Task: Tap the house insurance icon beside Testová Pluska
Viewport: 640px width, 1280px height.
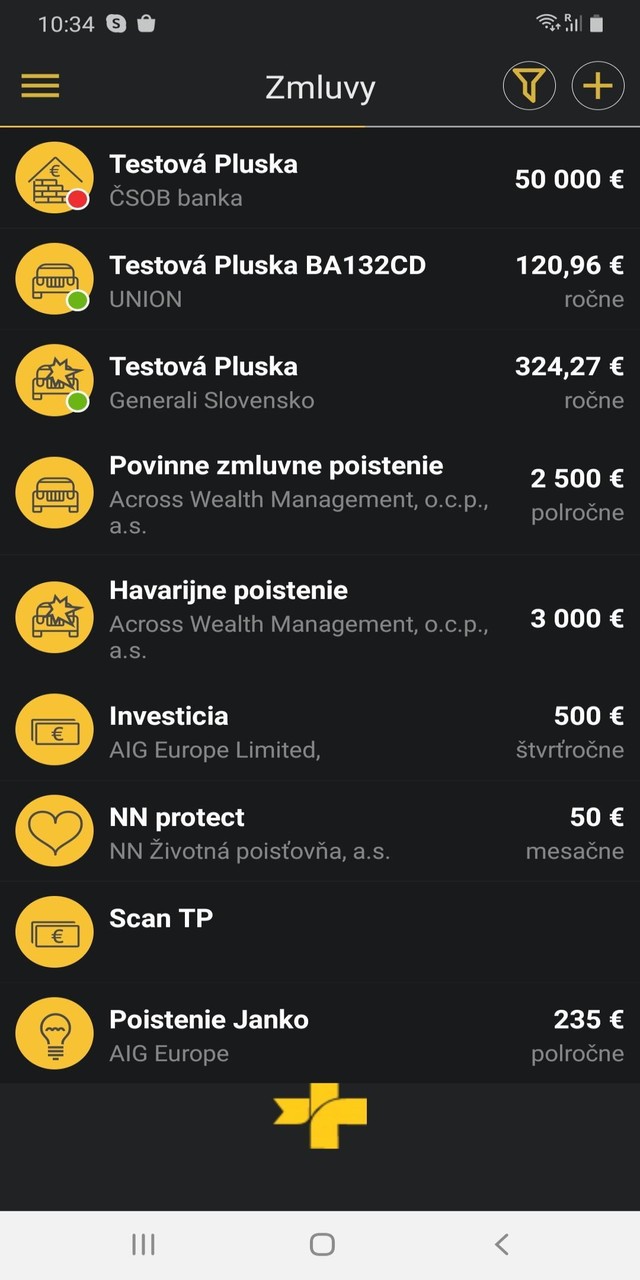Action: [54, 178]
